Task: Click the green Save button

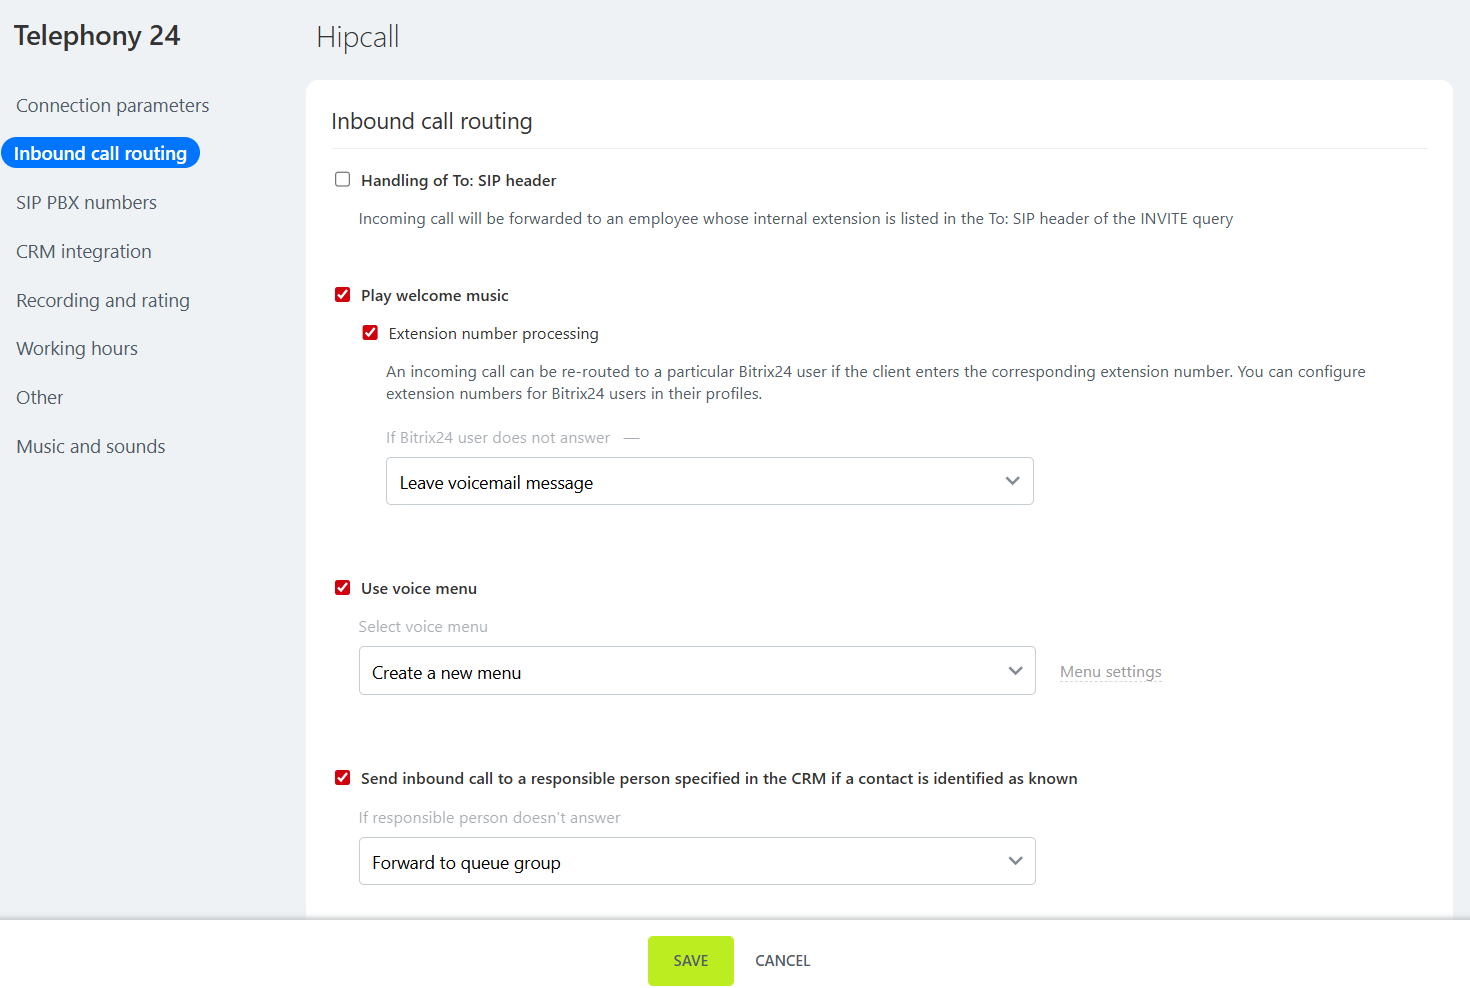Action: (691, 961)
